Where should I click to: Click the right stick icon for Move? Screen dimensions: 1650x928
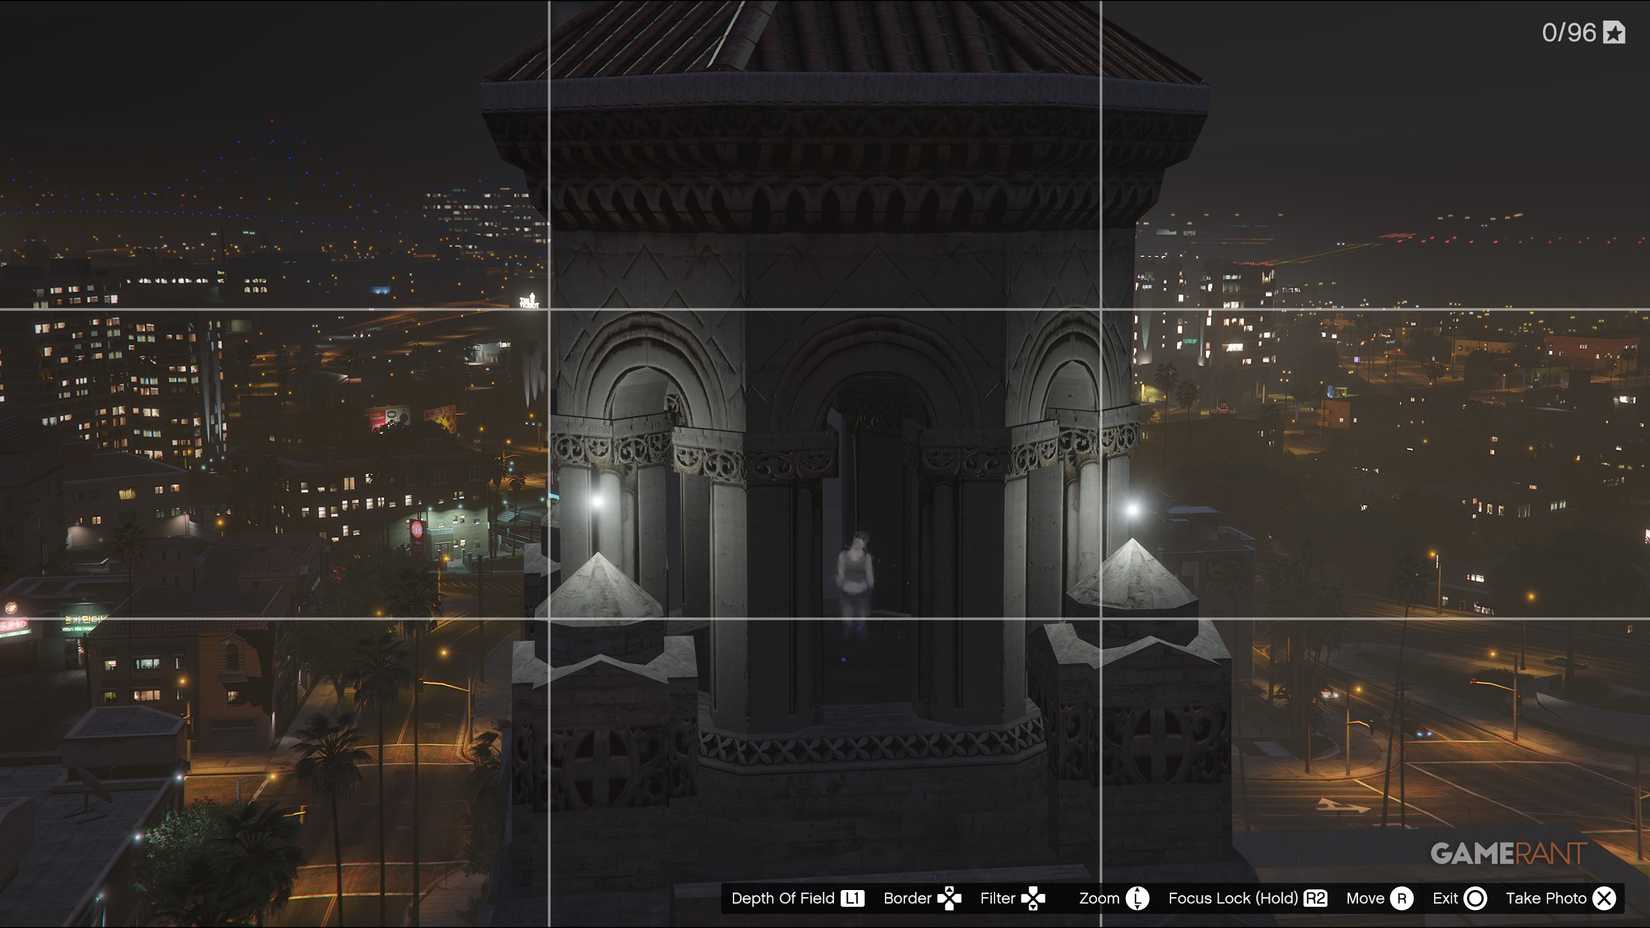pyautogui.click(x=1402, y=898)
